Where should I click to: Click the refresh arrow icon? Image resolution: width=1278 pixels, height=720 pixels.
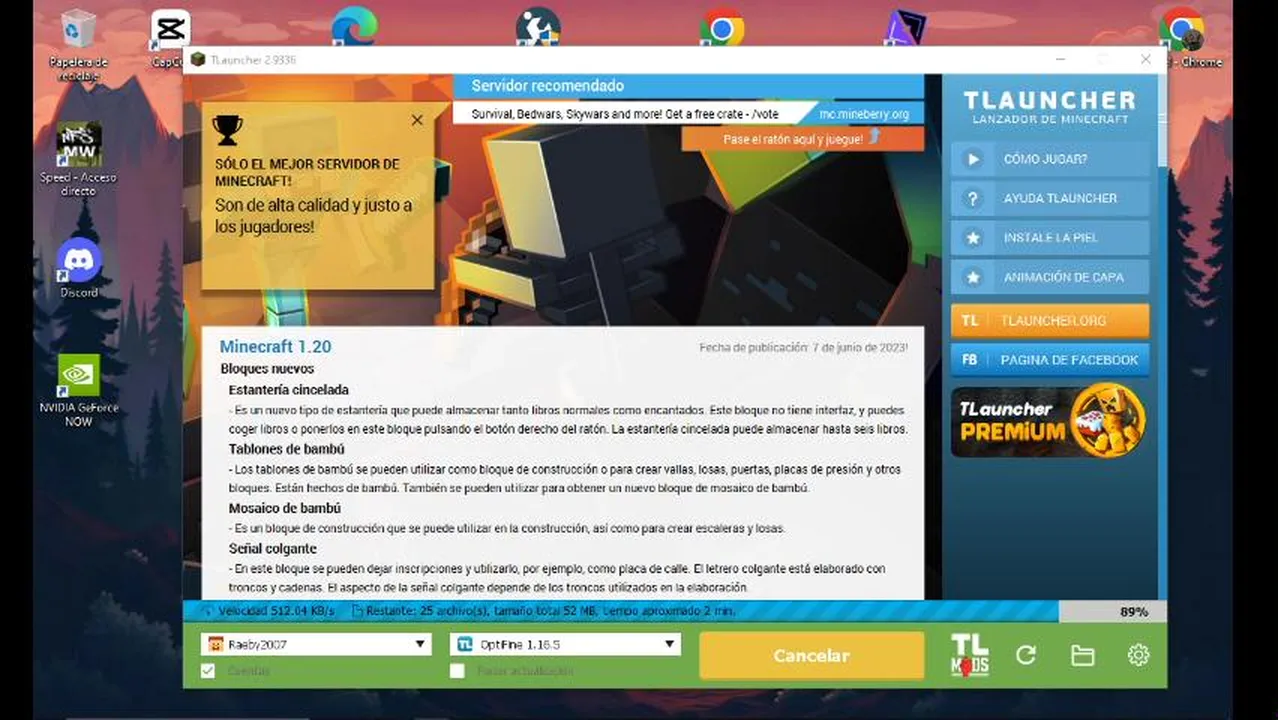click(1026, 655)
